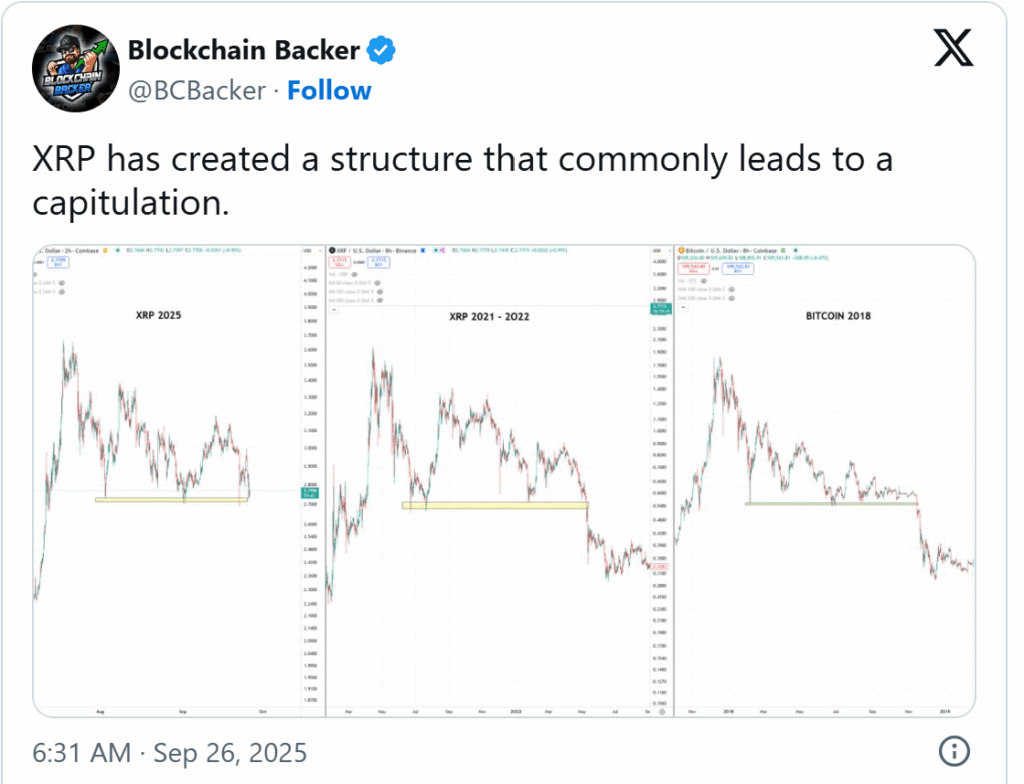Click the Bitcoin coin icon in right chart
This screenshot has width=1024, height=784.
(682, 250)
